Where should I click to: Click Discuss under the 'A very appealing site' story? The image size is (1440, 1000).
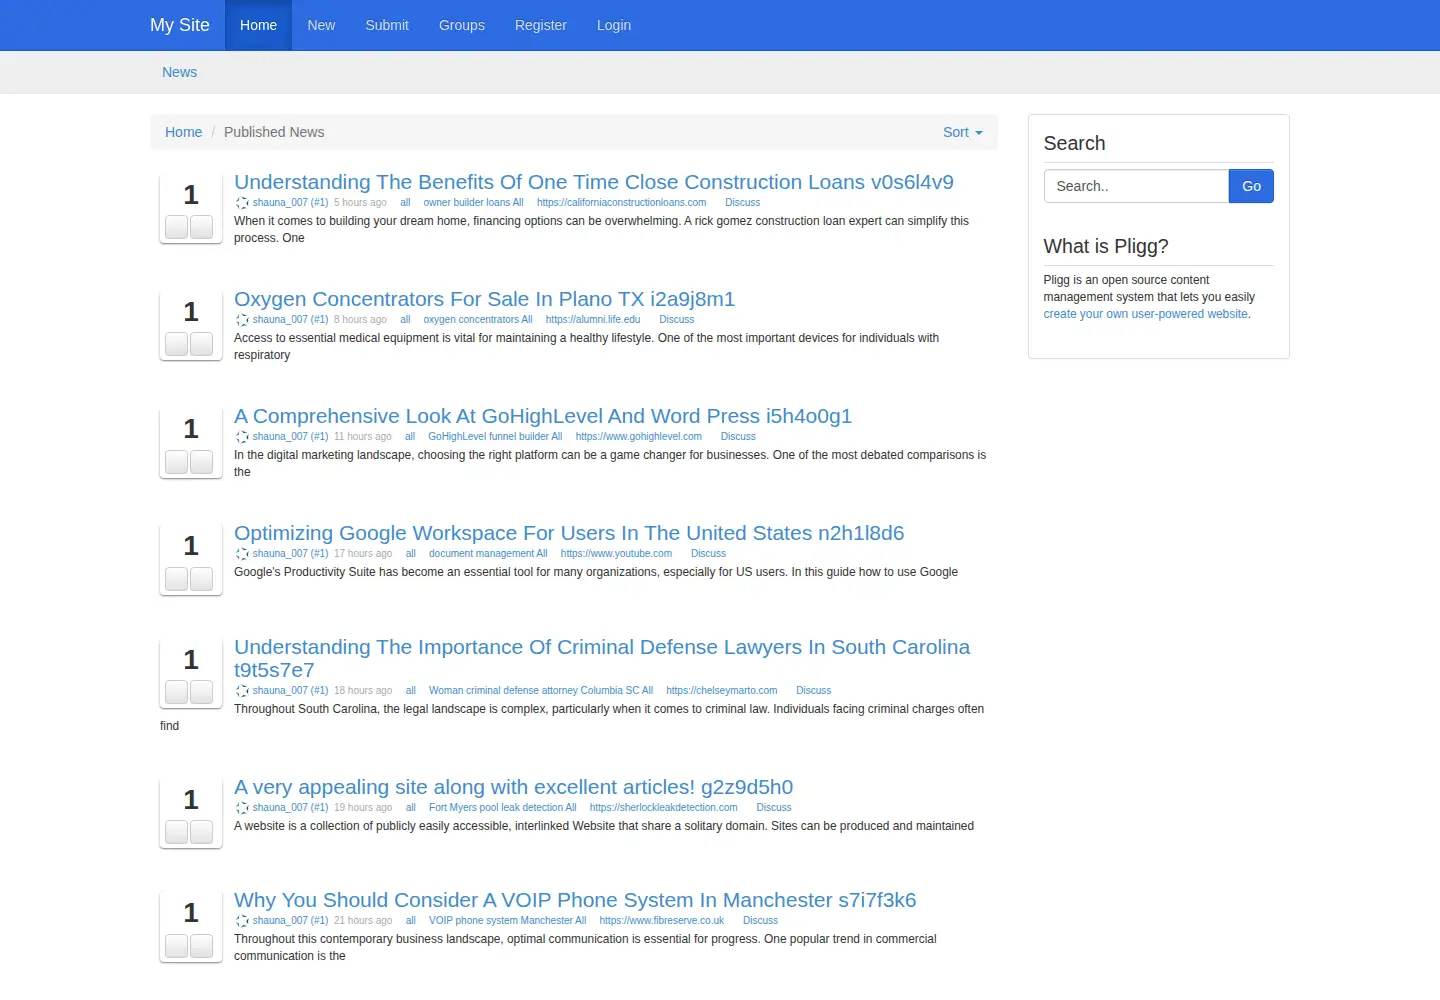coord(774,808)
